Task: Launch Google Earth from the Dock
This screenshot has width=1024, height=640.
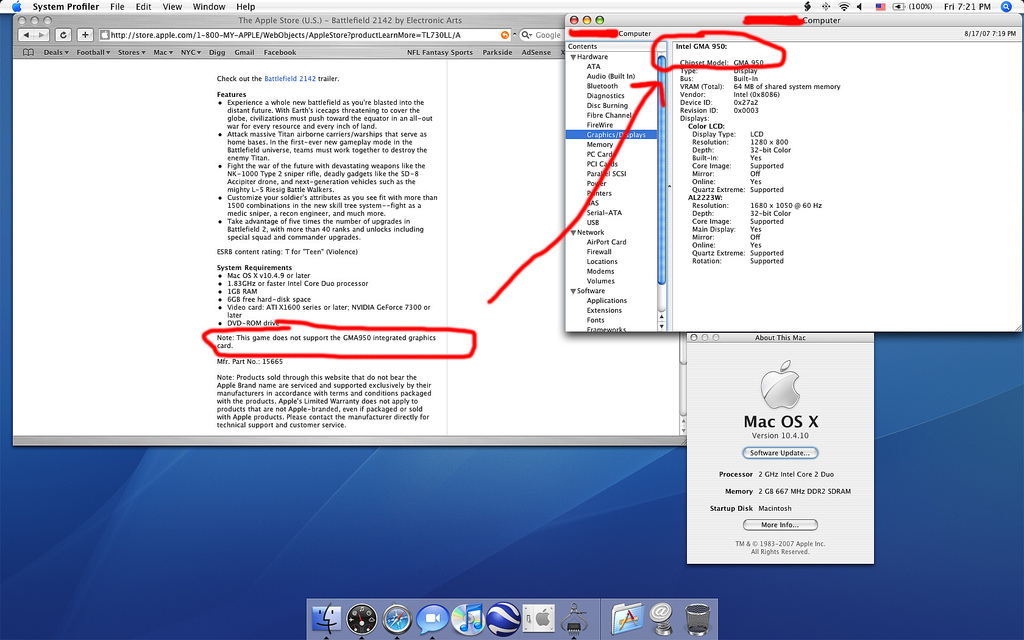Action: tap(503, 618)
